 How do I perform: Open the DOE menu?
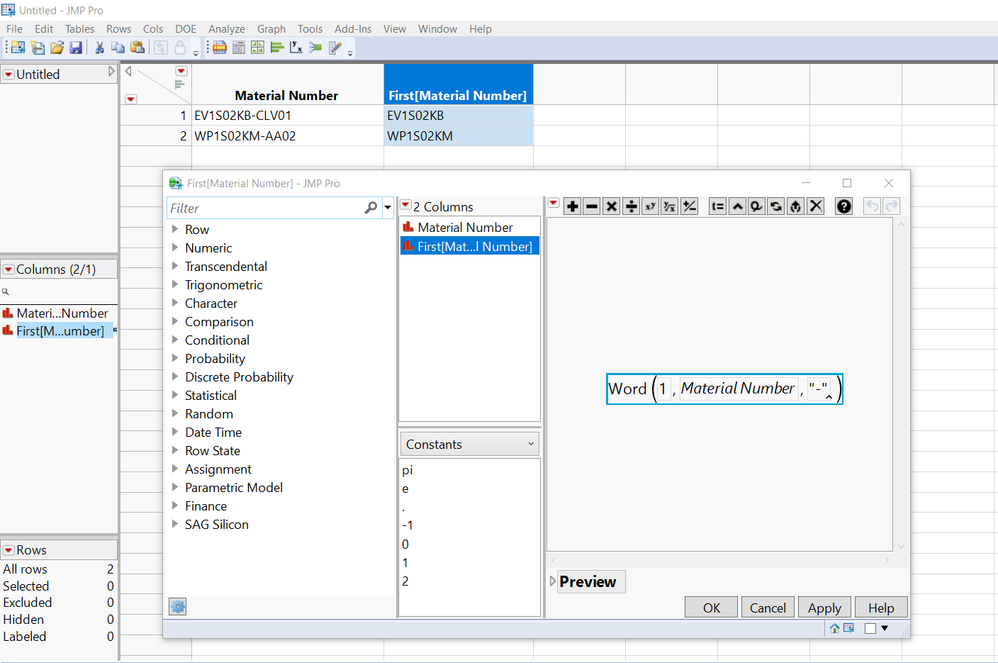point(186,29)
